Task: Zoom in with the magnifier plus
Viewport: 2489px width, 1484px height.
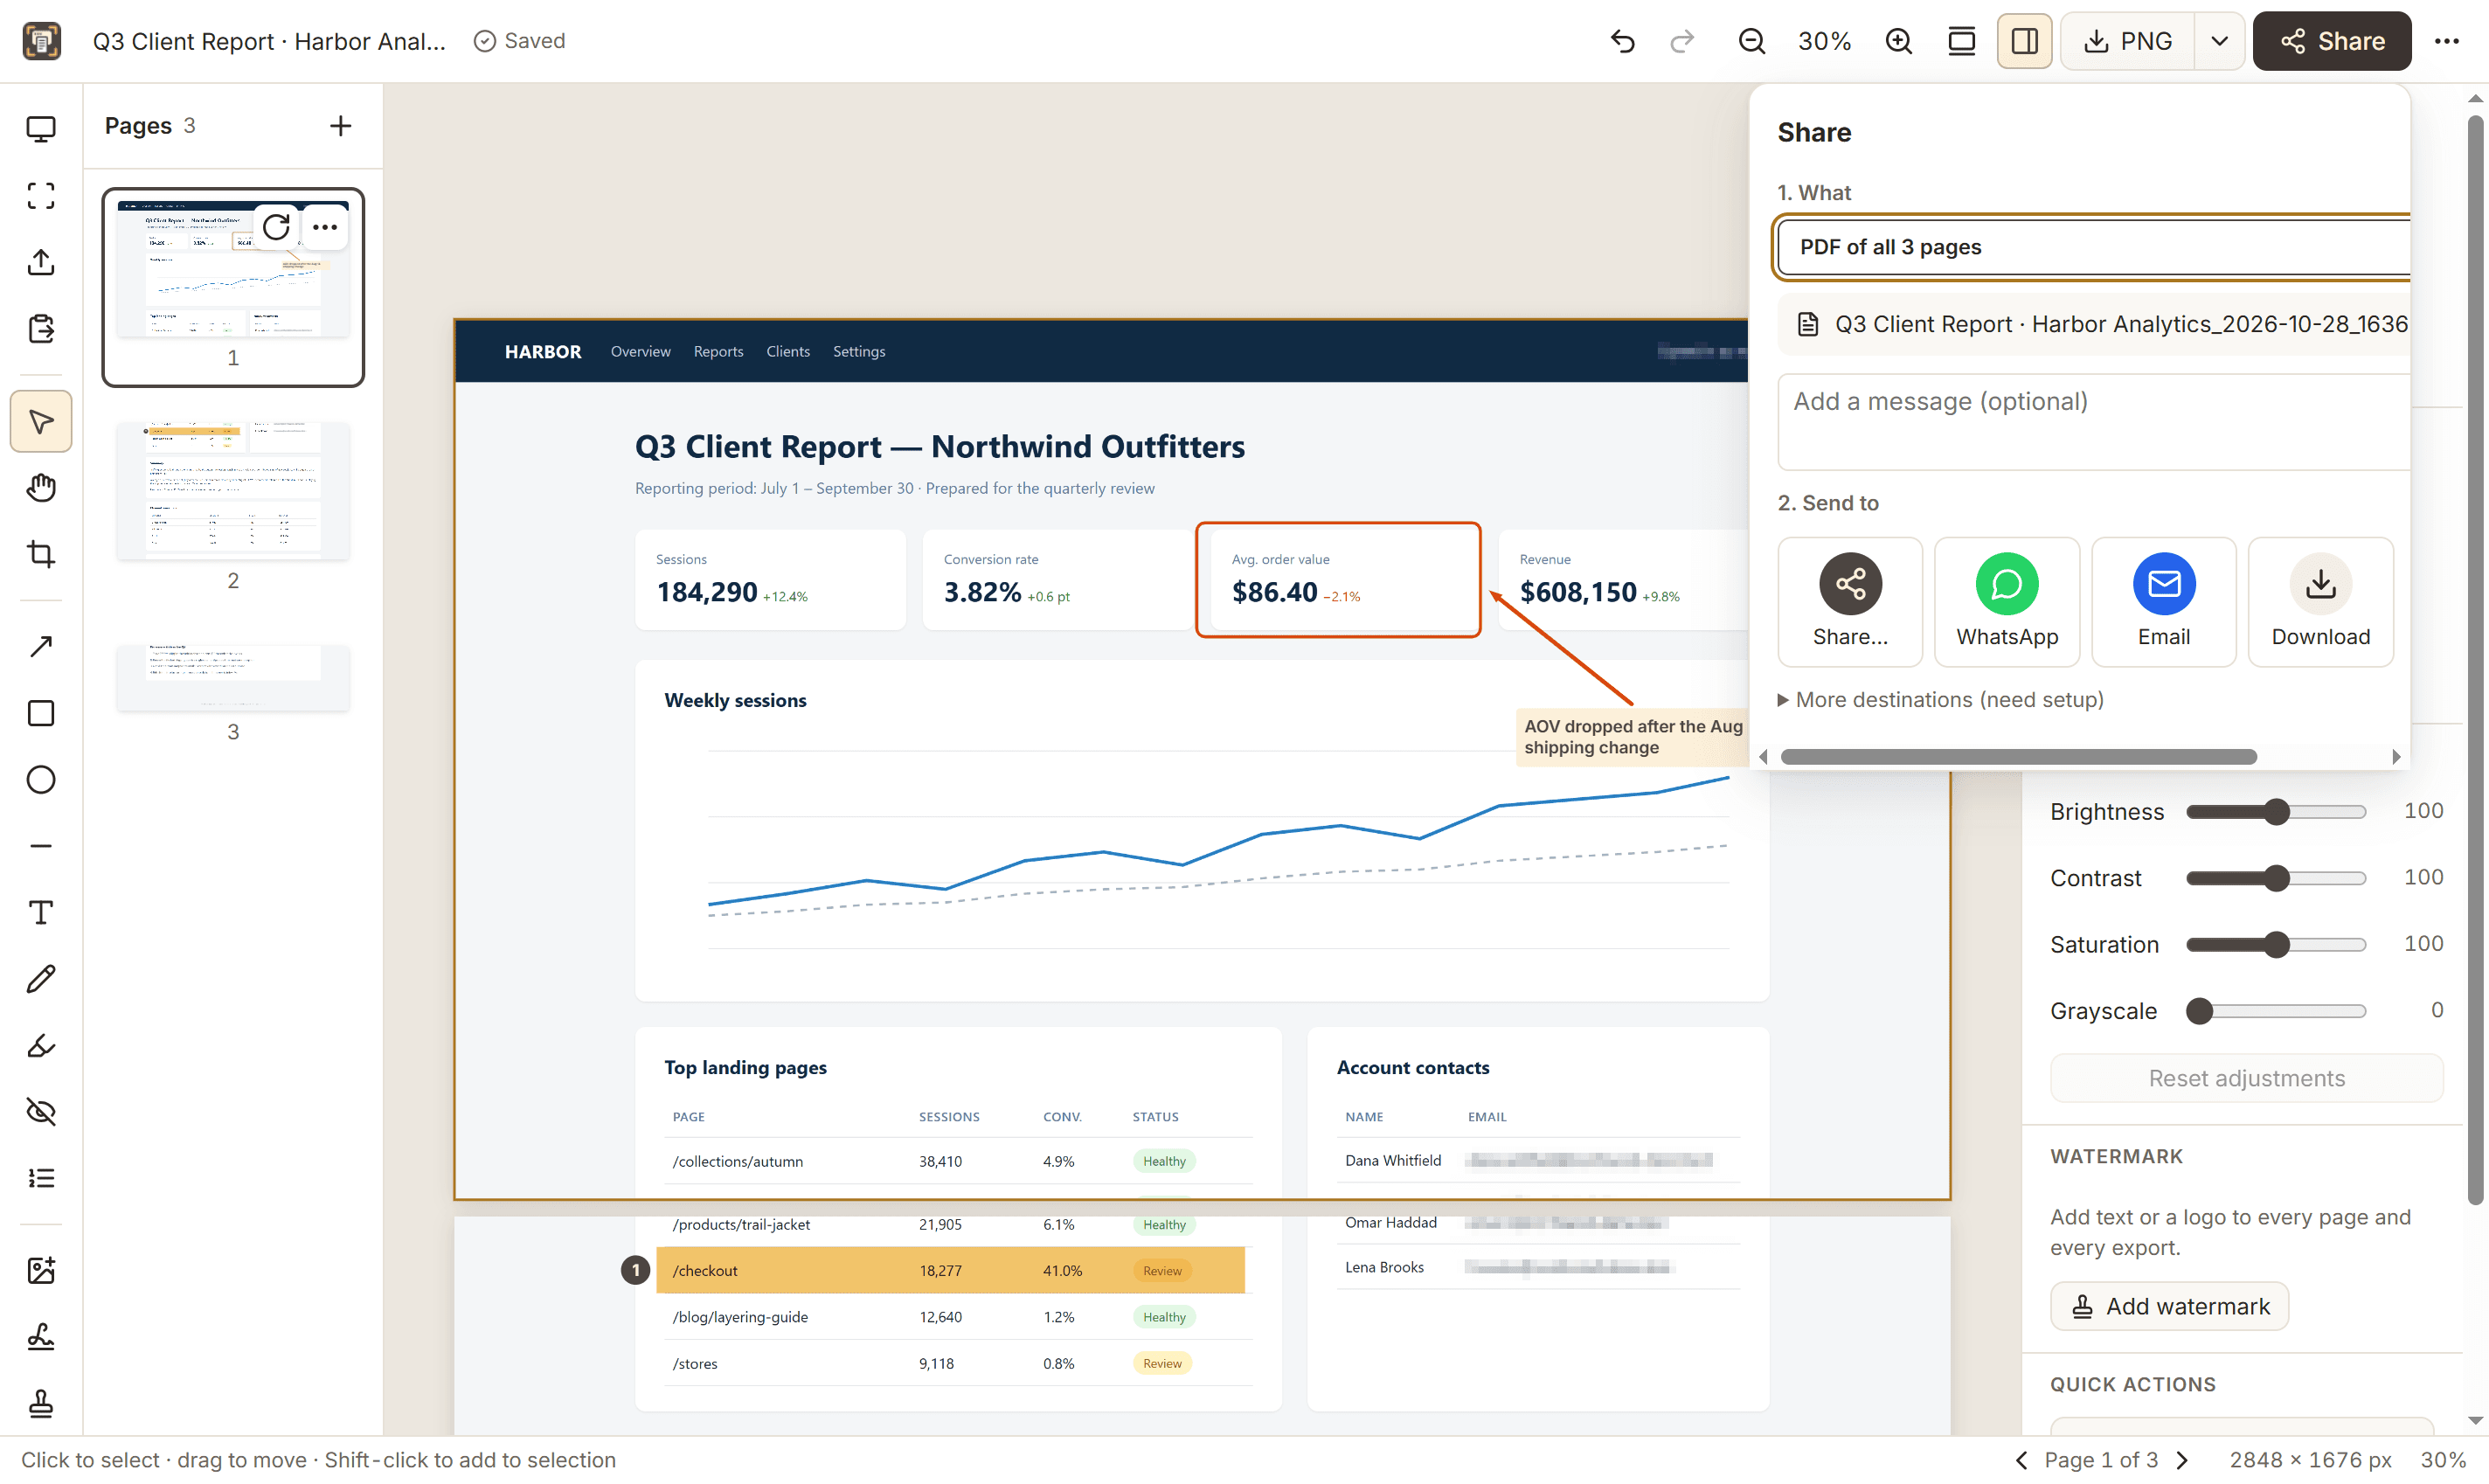Action: (1898, 41)
